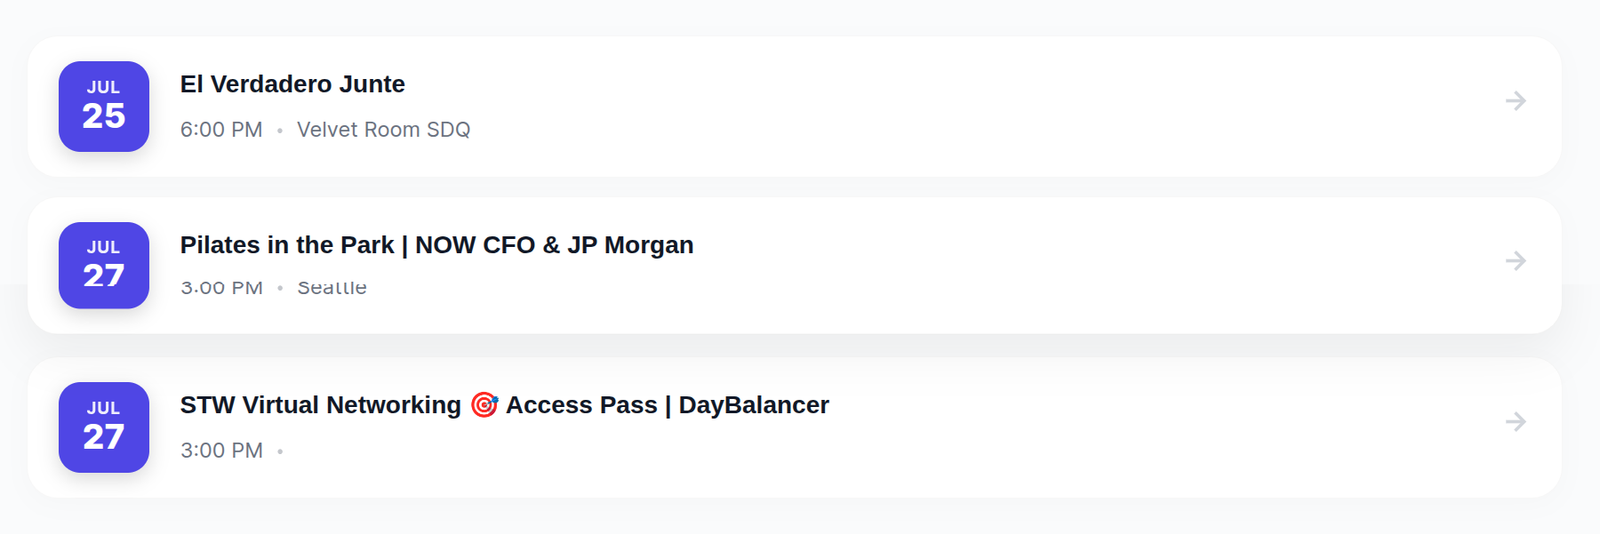Click the 3:00 PM time under STW Virtual Networking

221,451
